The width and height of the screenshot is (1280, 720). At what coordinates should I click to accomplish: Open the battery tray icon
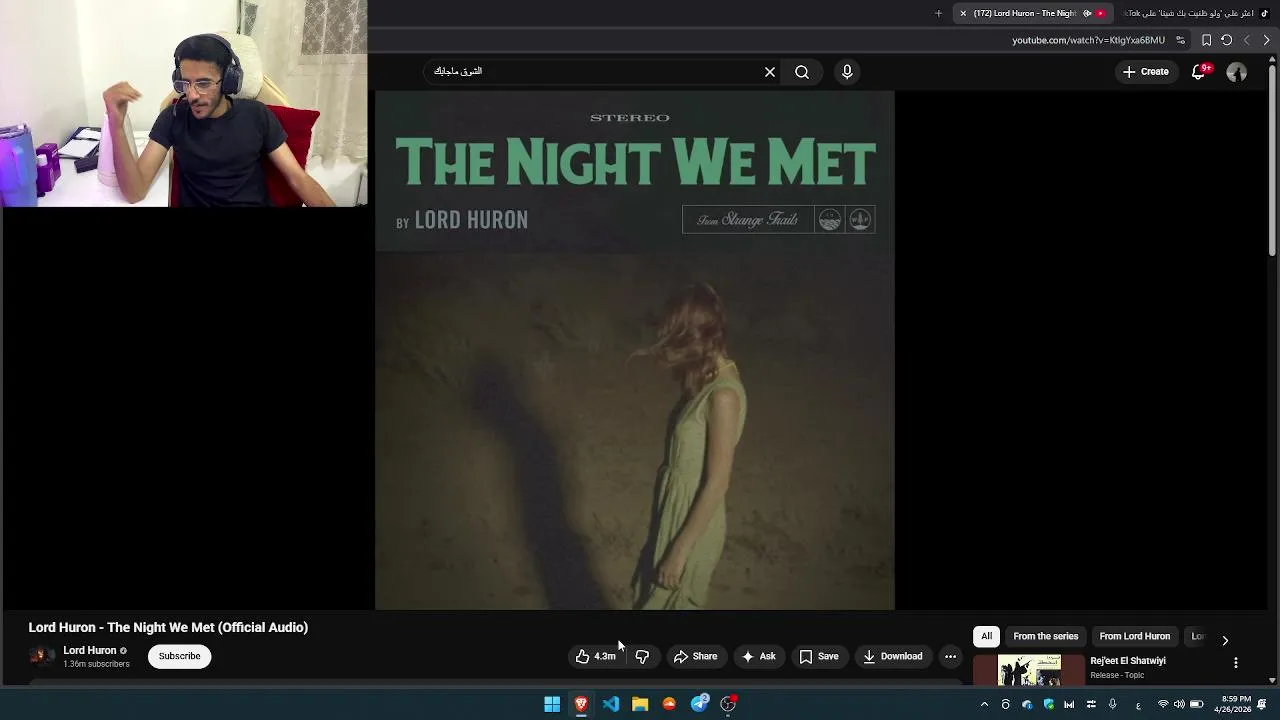(x=1196, y=704)
